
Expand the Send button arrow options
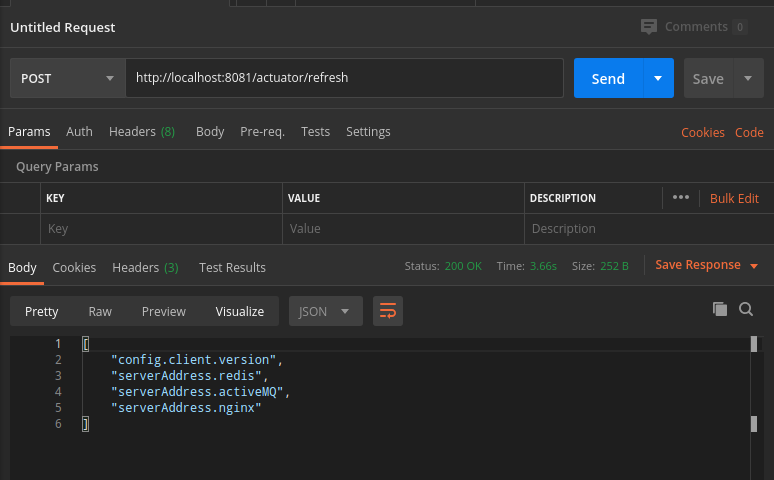(658, 79)
